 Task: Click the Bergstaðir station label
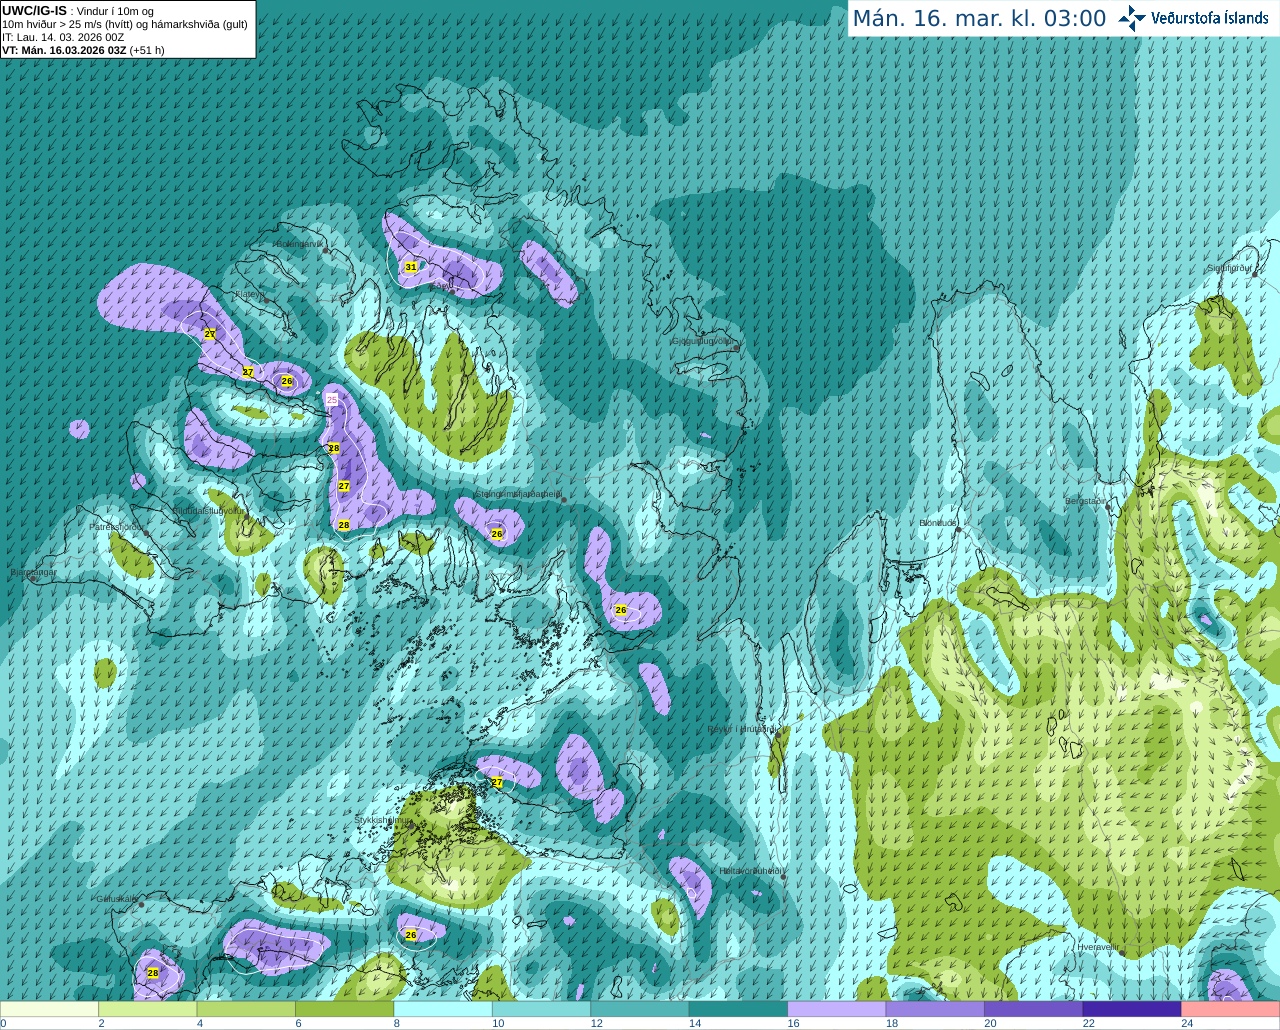(1087, 501)
